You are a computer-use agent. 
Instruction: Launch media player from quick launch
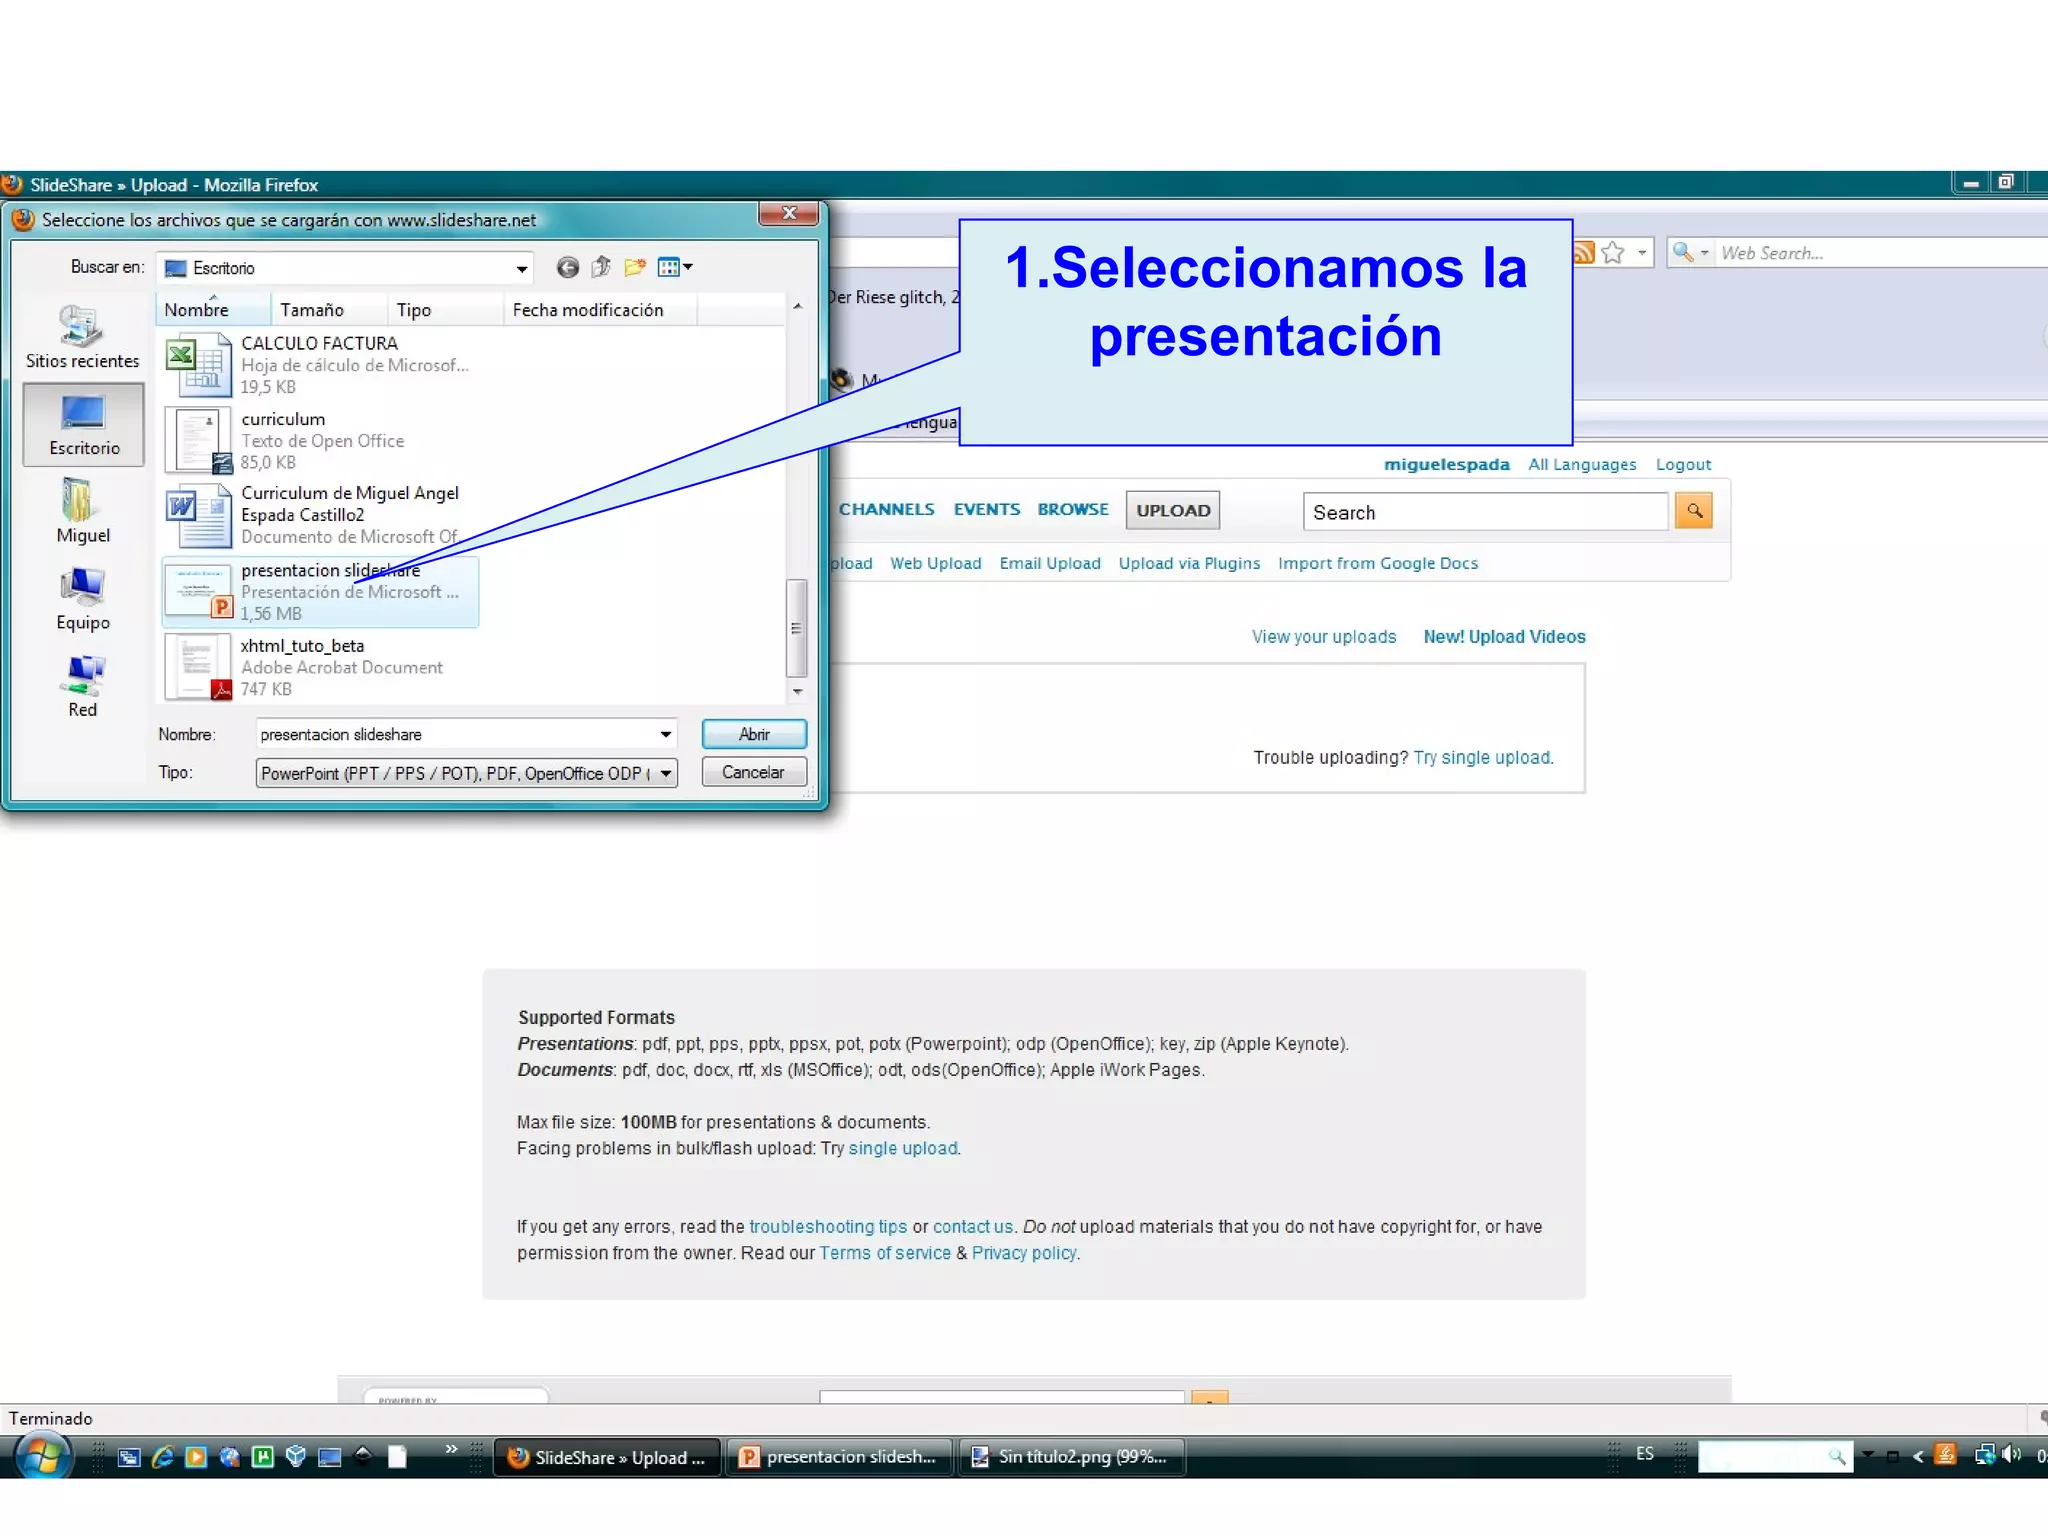[196, 1457]
